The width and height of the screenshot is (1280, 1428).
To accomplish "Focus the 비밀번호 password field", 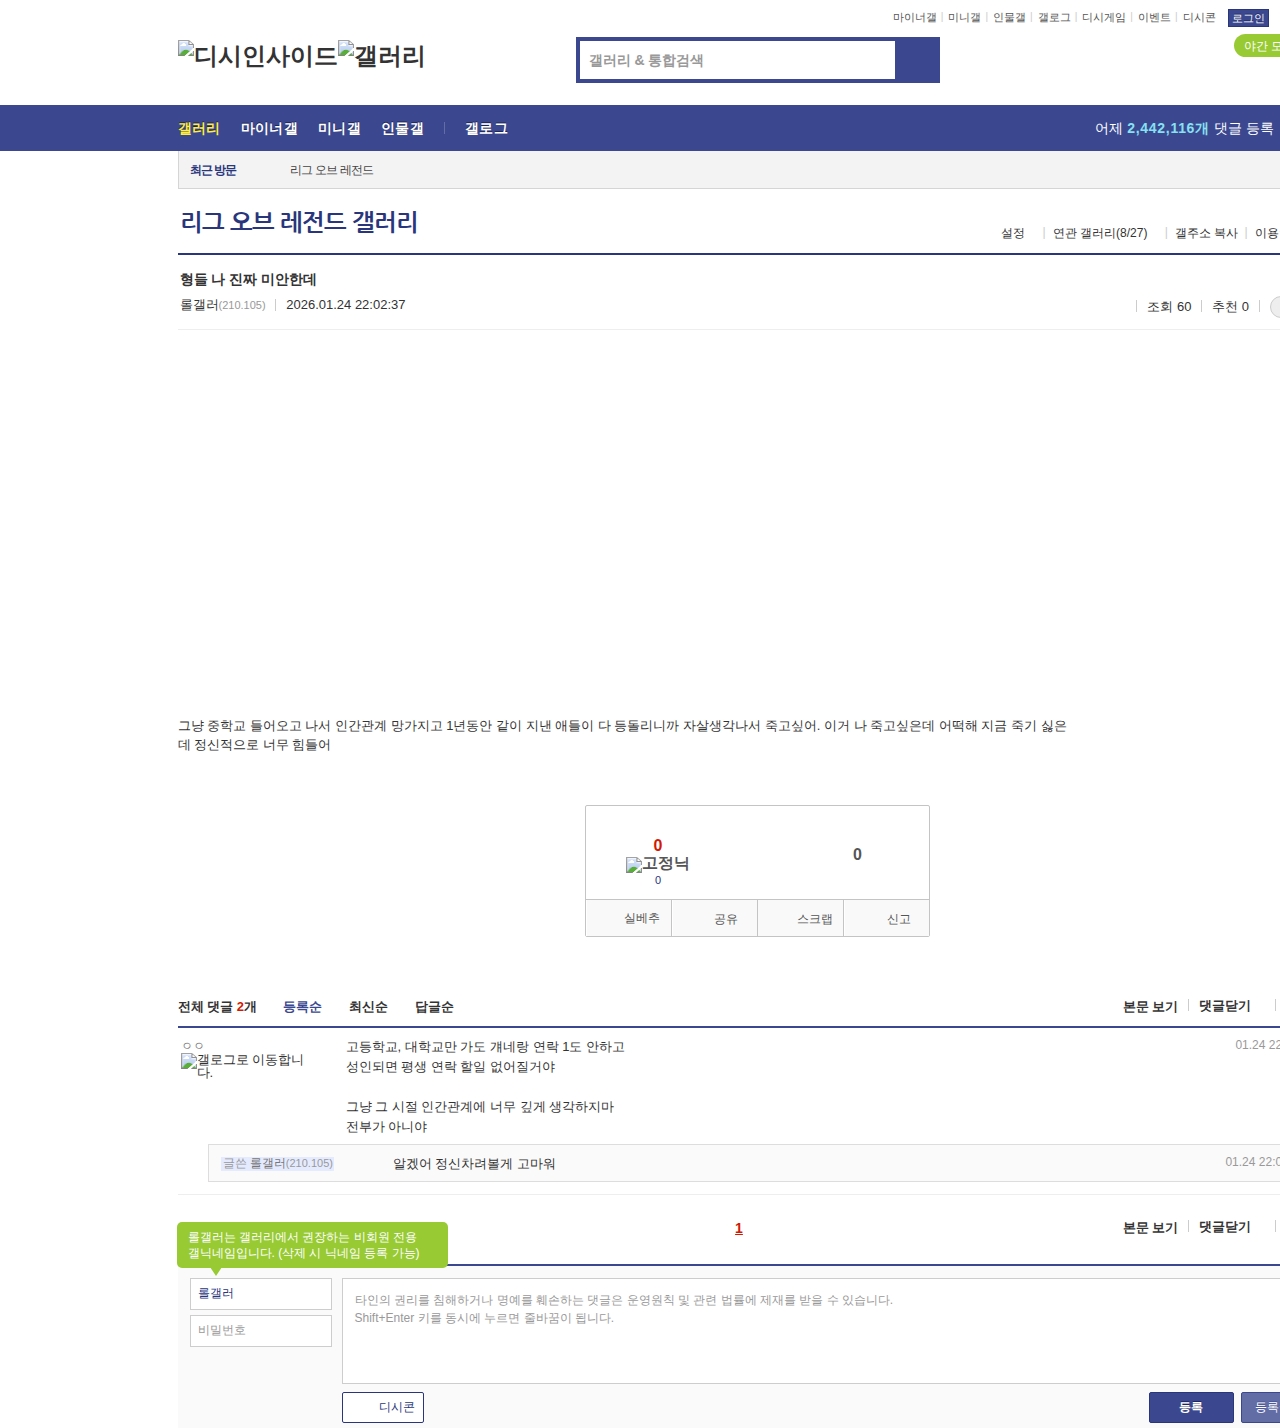I will tap(261, 1331).
